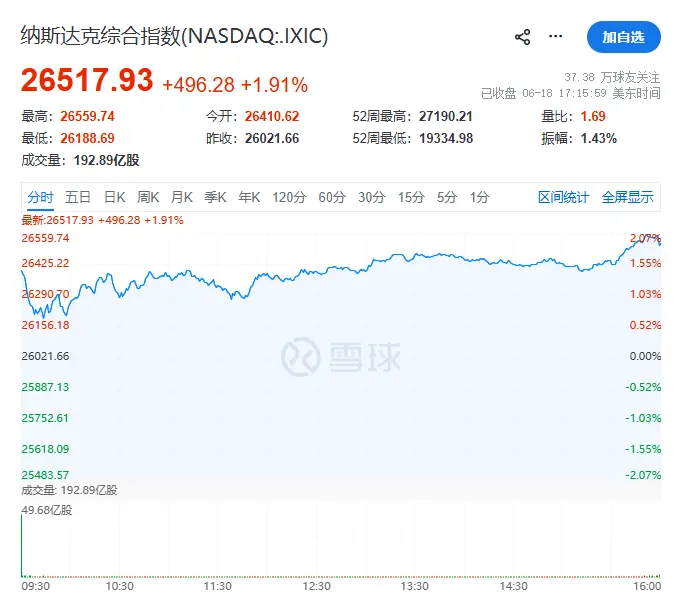Viewport: 674px width, 608px height.
Task: Click the 25752.61 axis label
Action: click(45, 418)
